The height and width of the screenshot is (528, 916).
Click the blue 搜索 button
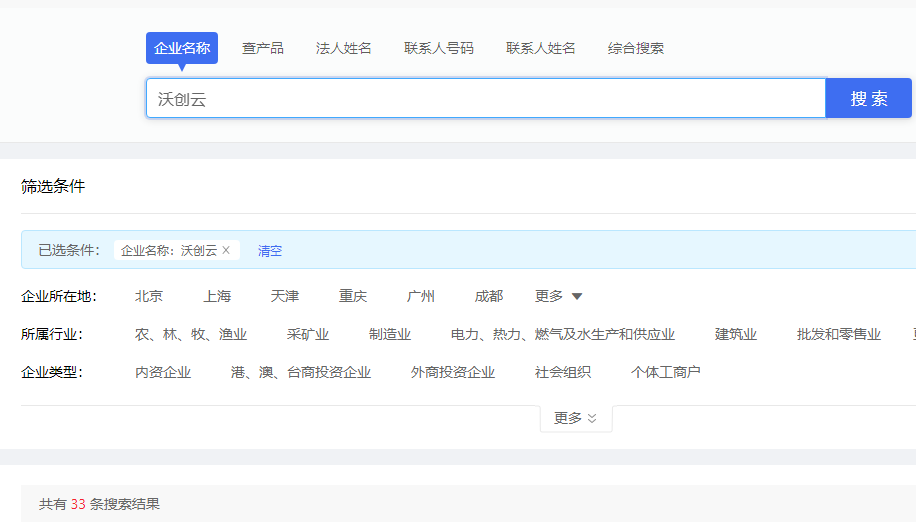pyautogui.click(x=869, y=98)
